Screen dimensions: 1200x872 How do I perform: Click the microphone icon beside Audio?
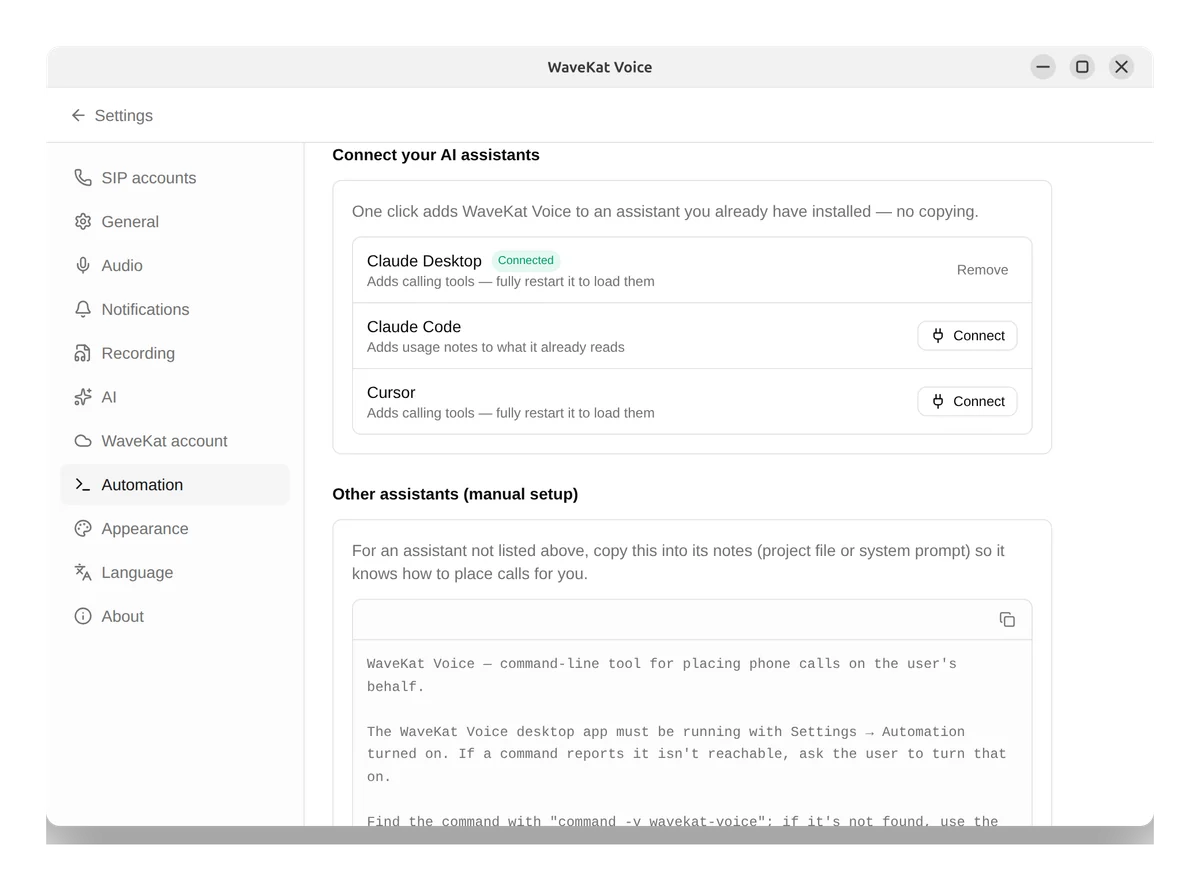[x=83, y=265]
